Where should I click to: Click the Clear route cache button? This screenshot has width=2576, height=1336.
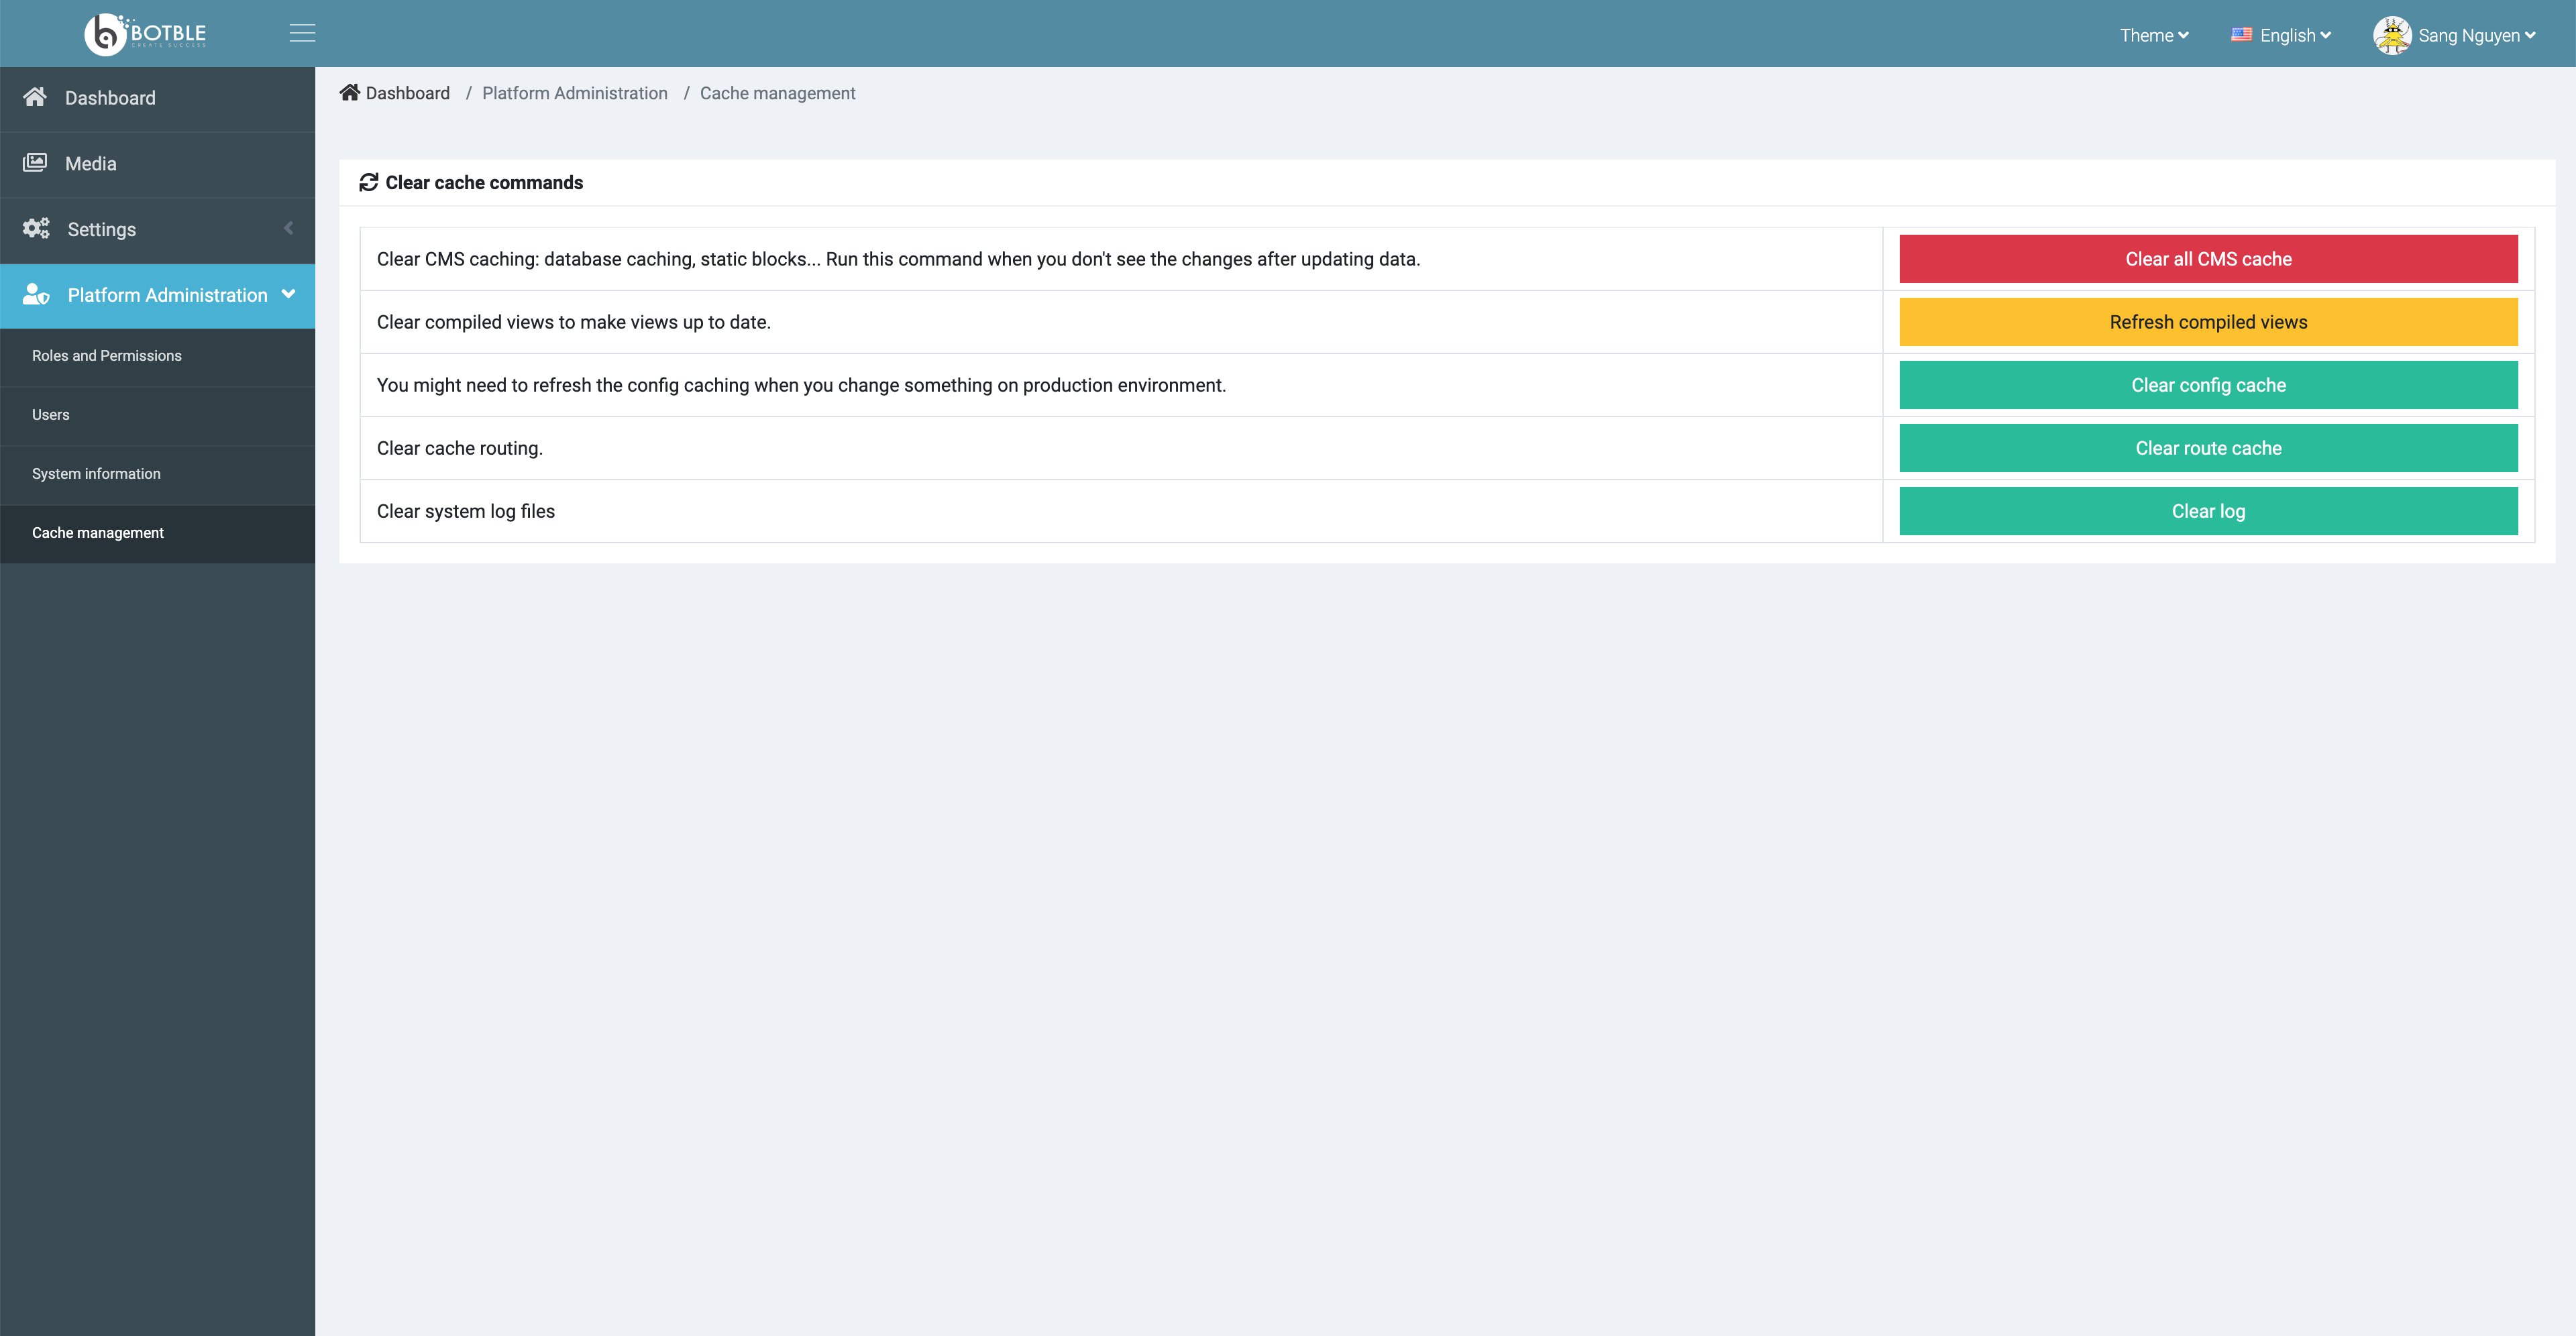[2208, 448]
